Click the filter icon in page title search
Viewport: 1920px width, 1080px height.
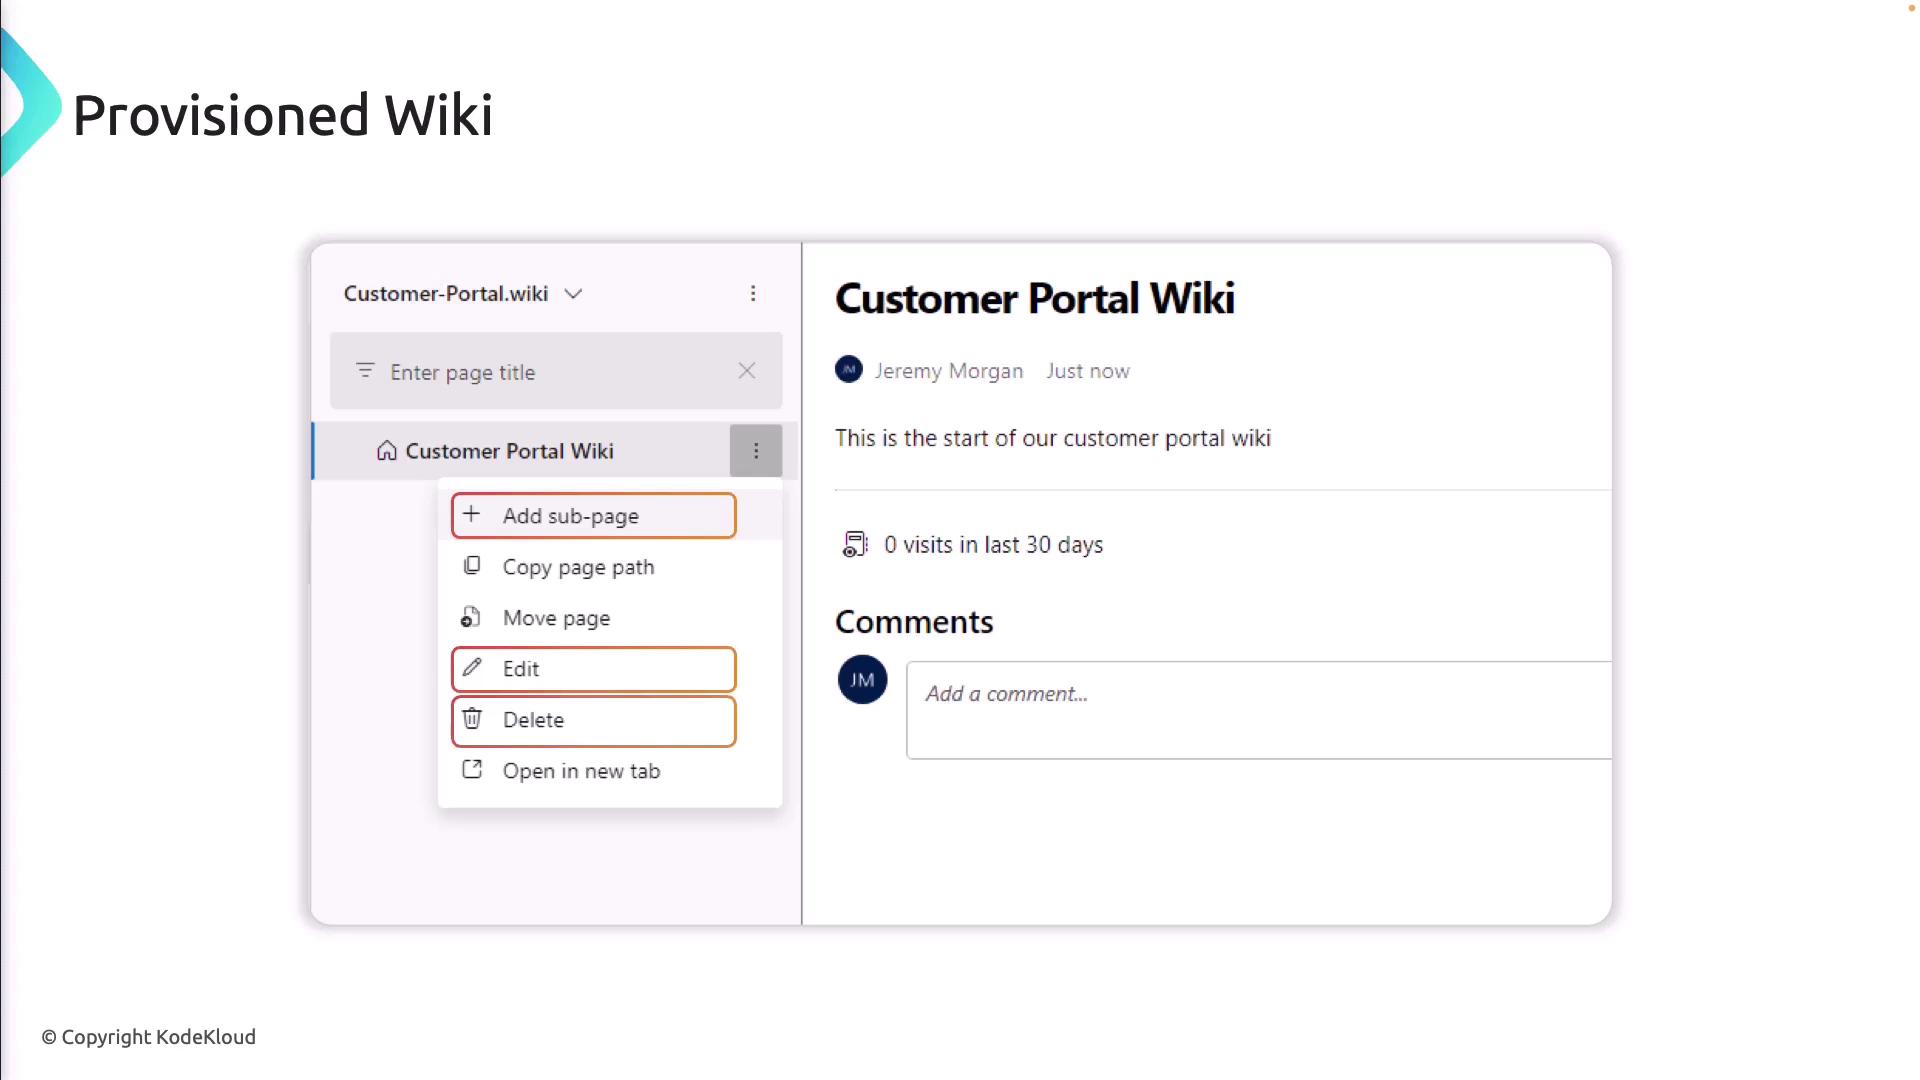(365, 371)
